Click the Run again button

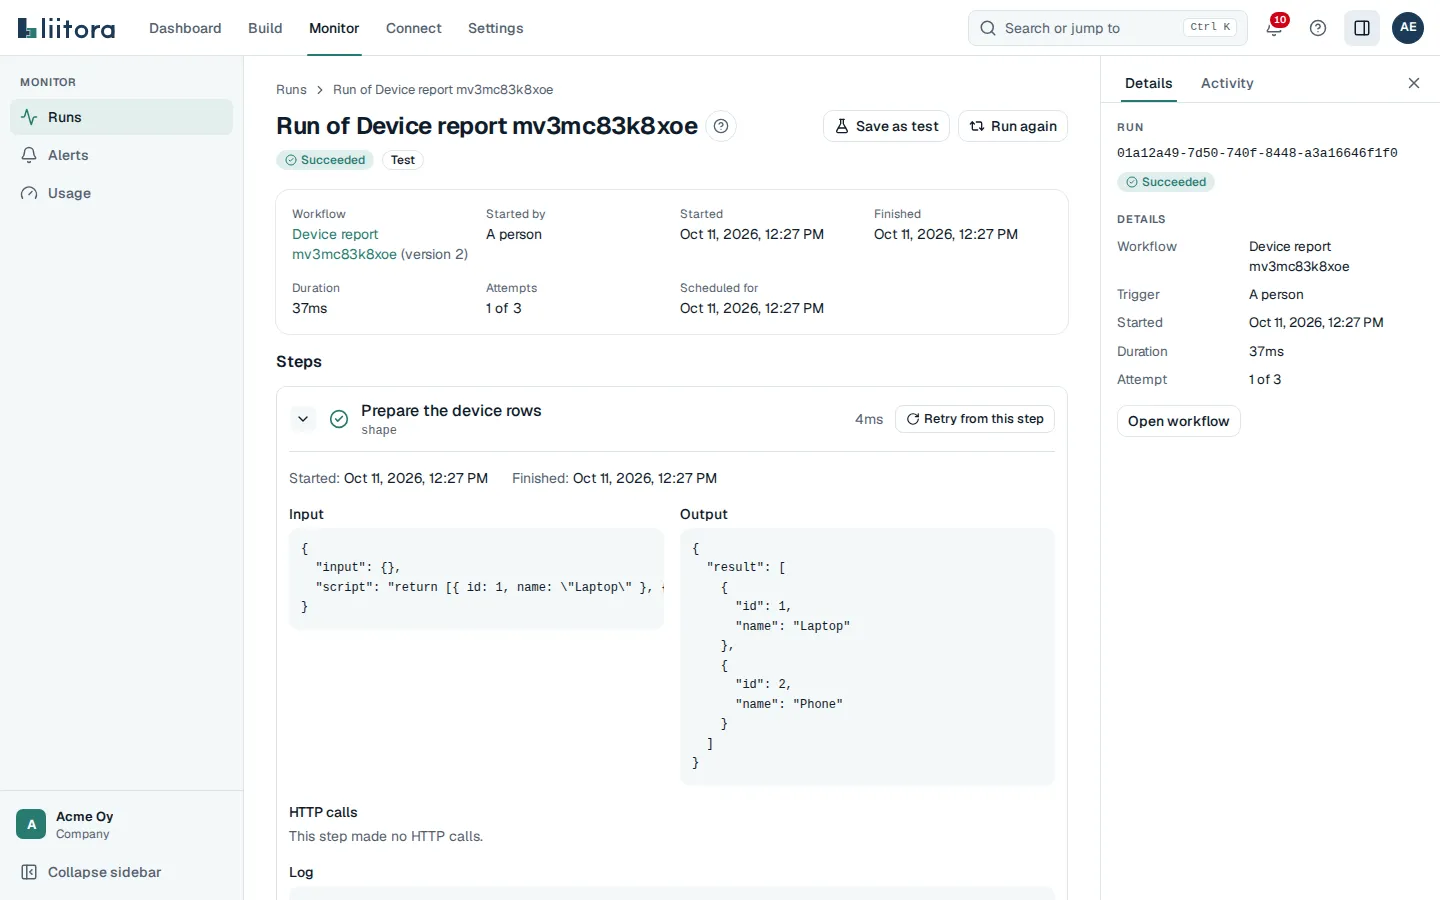pyautogui.click(x=1013, y=126)
